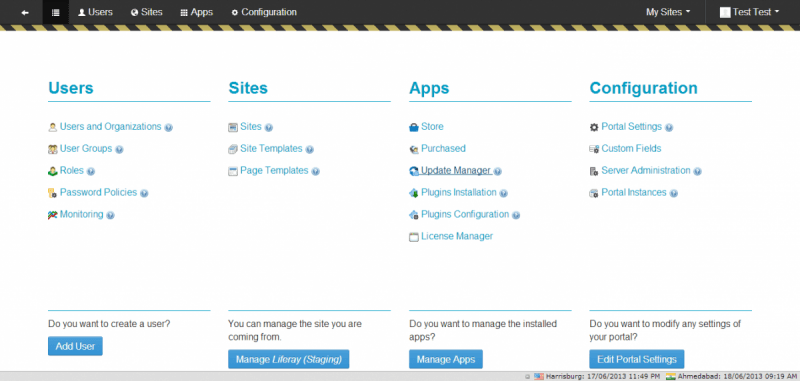
Task: Click the Roles icon
Action: [53, 171]
